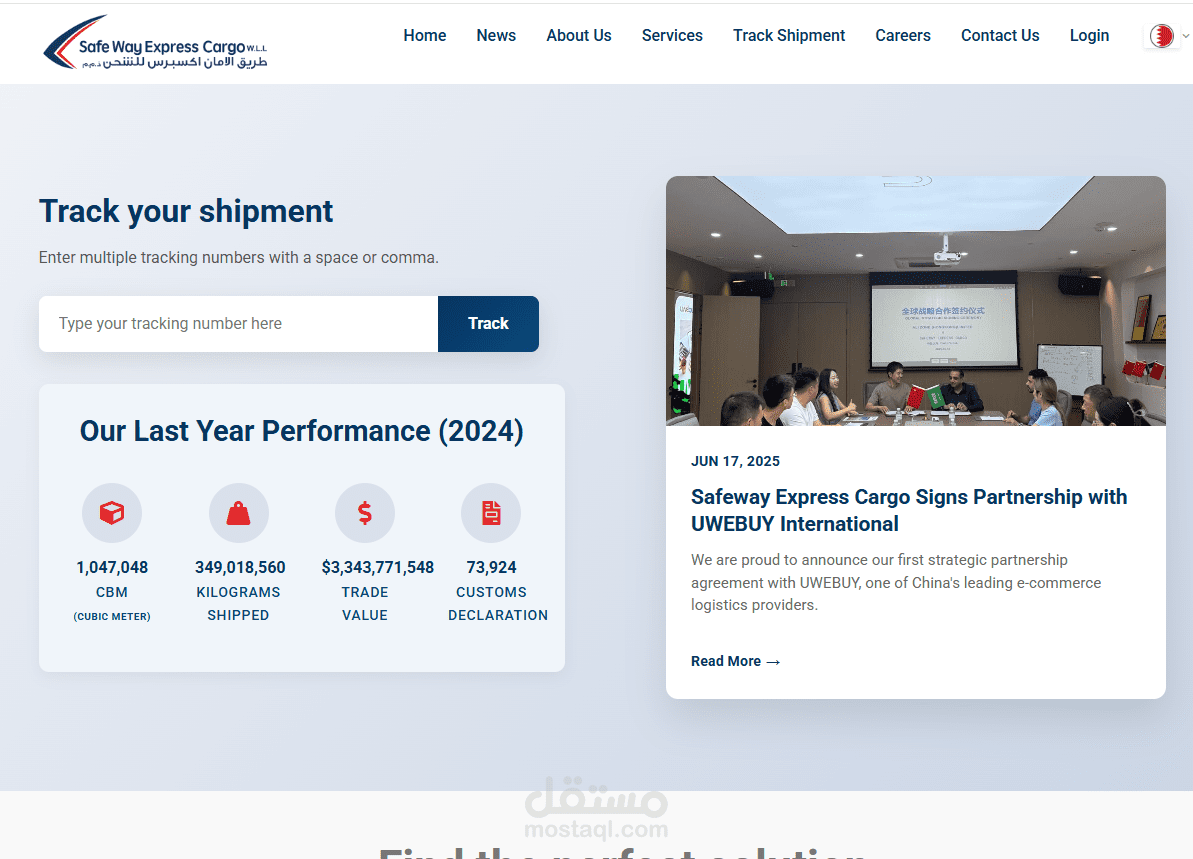Click the Safe Way Express Cargo logo
This screenshot has width=1193, height=859.
click(x=155, y=43)
